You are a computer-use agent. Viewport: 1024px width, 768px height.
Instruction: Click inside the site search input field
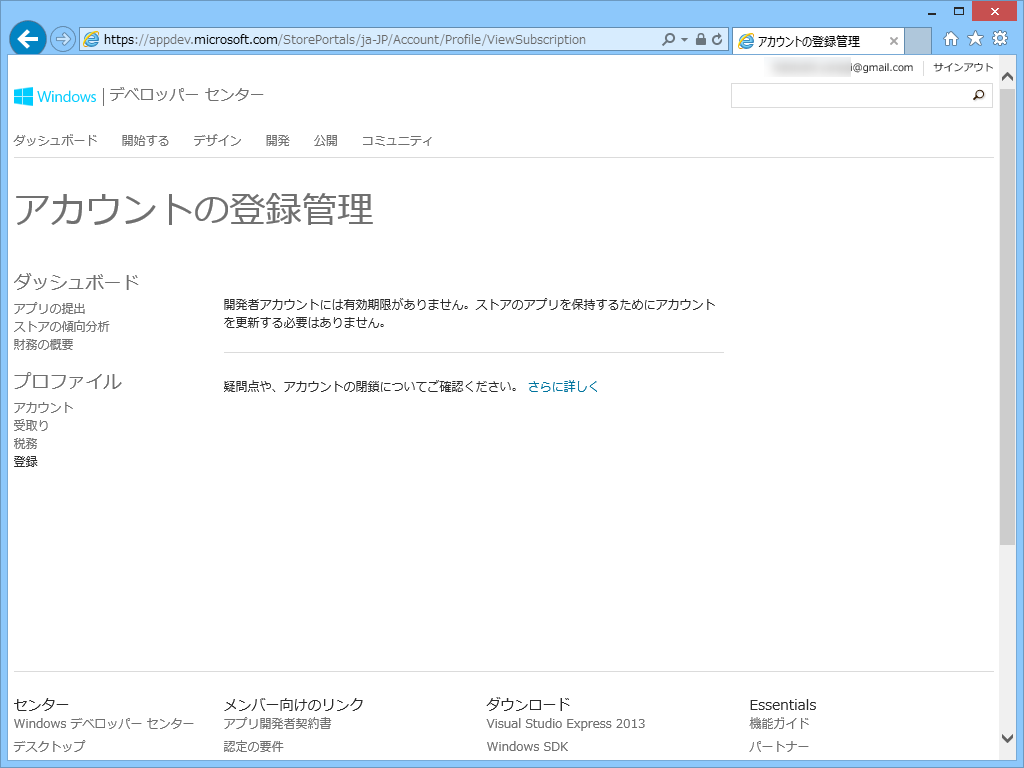click(850, 96)
